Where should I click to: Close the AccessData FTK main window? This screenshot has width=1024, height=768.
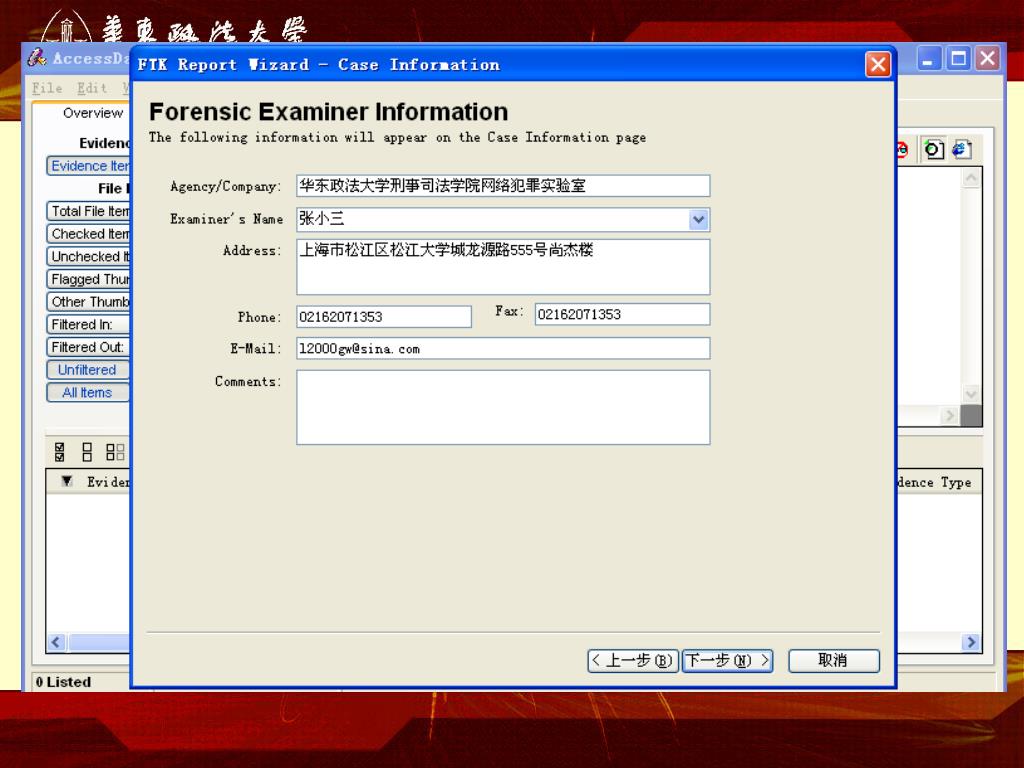(987, 59)
